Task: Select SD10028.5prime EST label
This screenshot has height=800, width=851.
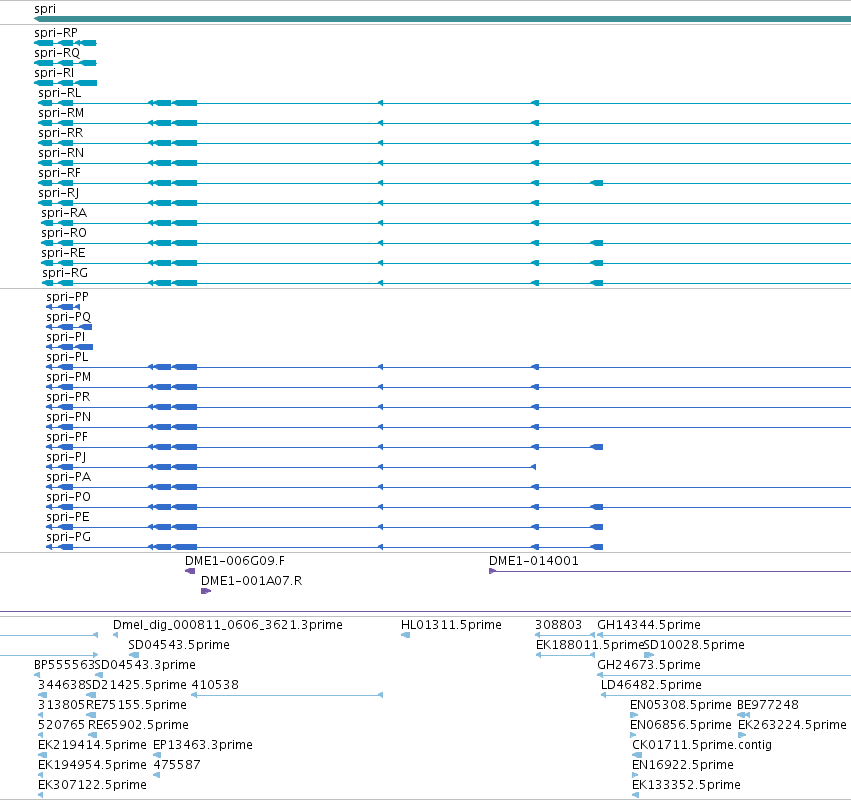Action: tap(694, 645)
